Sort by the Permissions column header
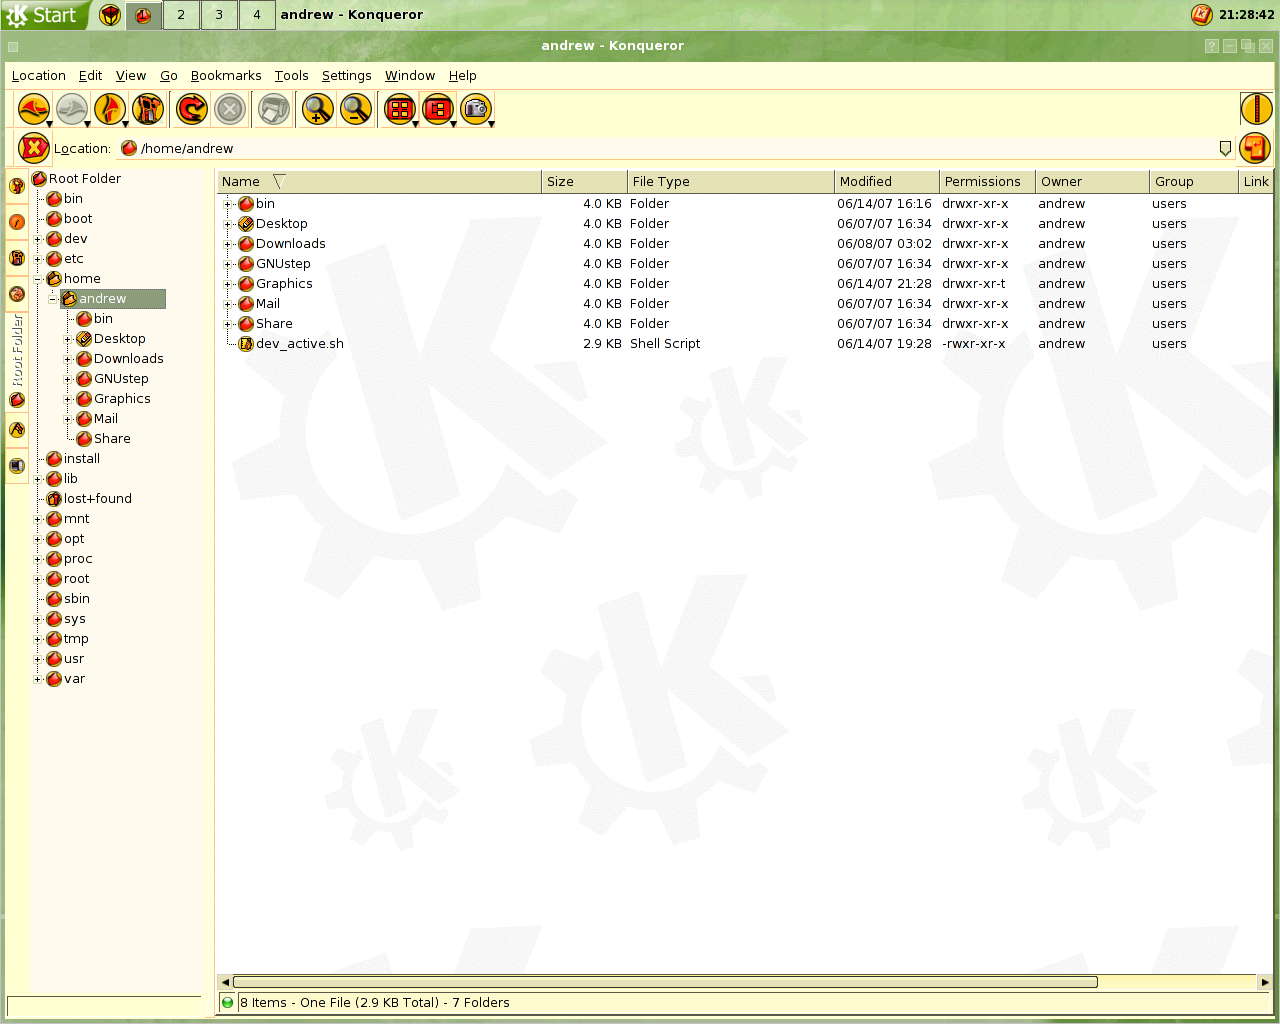 988,182
